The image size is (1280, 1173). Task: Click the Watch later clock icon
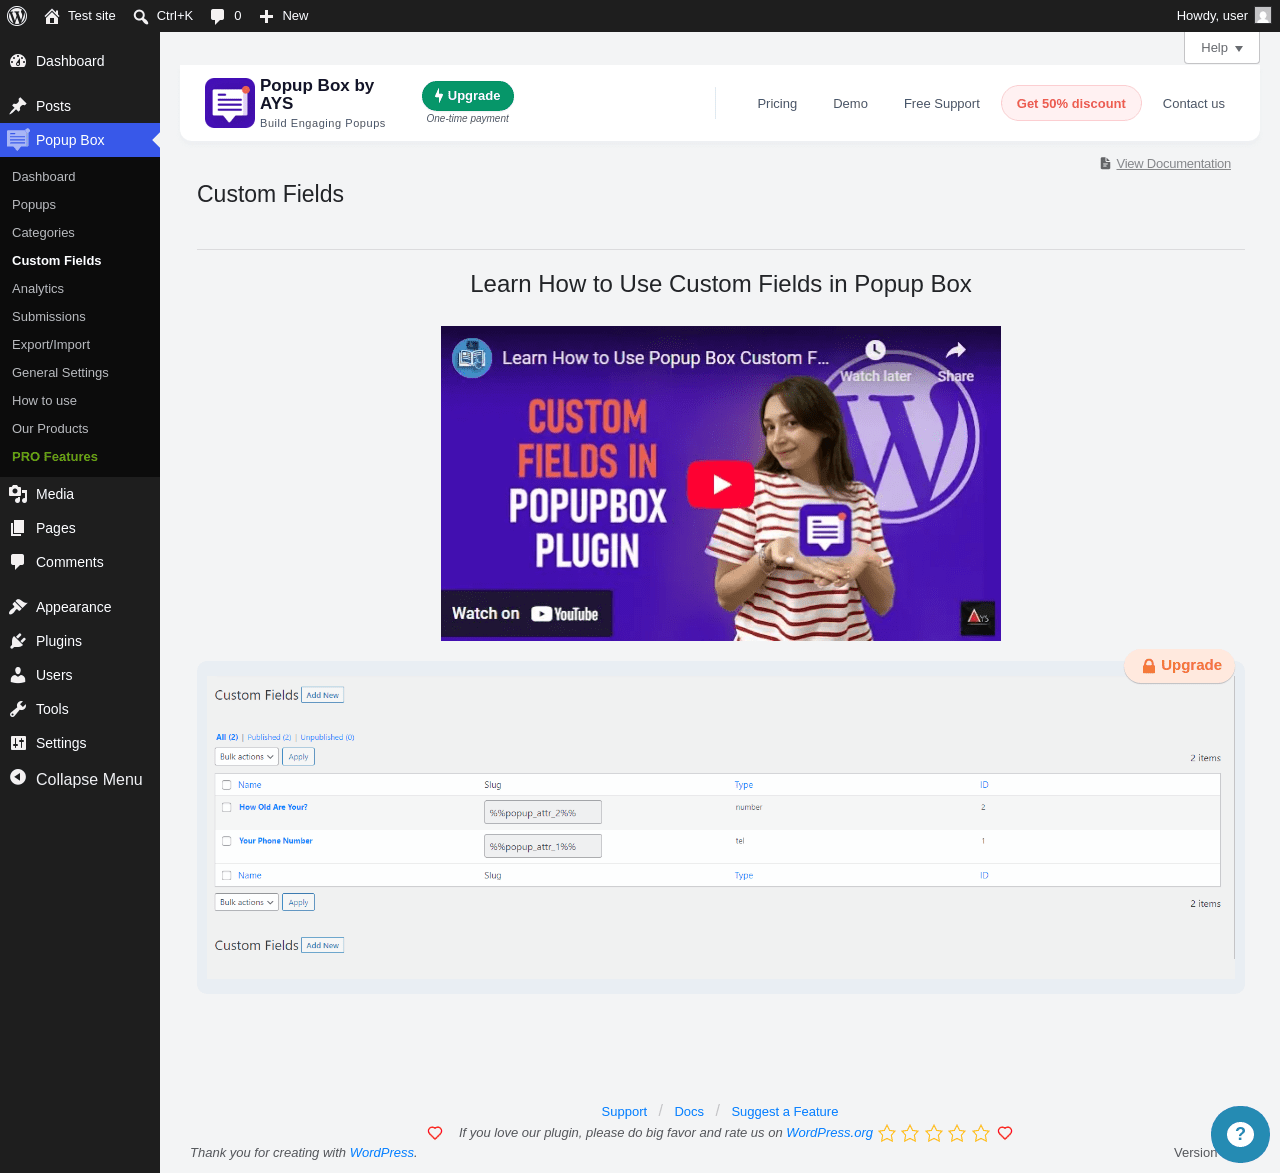[875, 350]
